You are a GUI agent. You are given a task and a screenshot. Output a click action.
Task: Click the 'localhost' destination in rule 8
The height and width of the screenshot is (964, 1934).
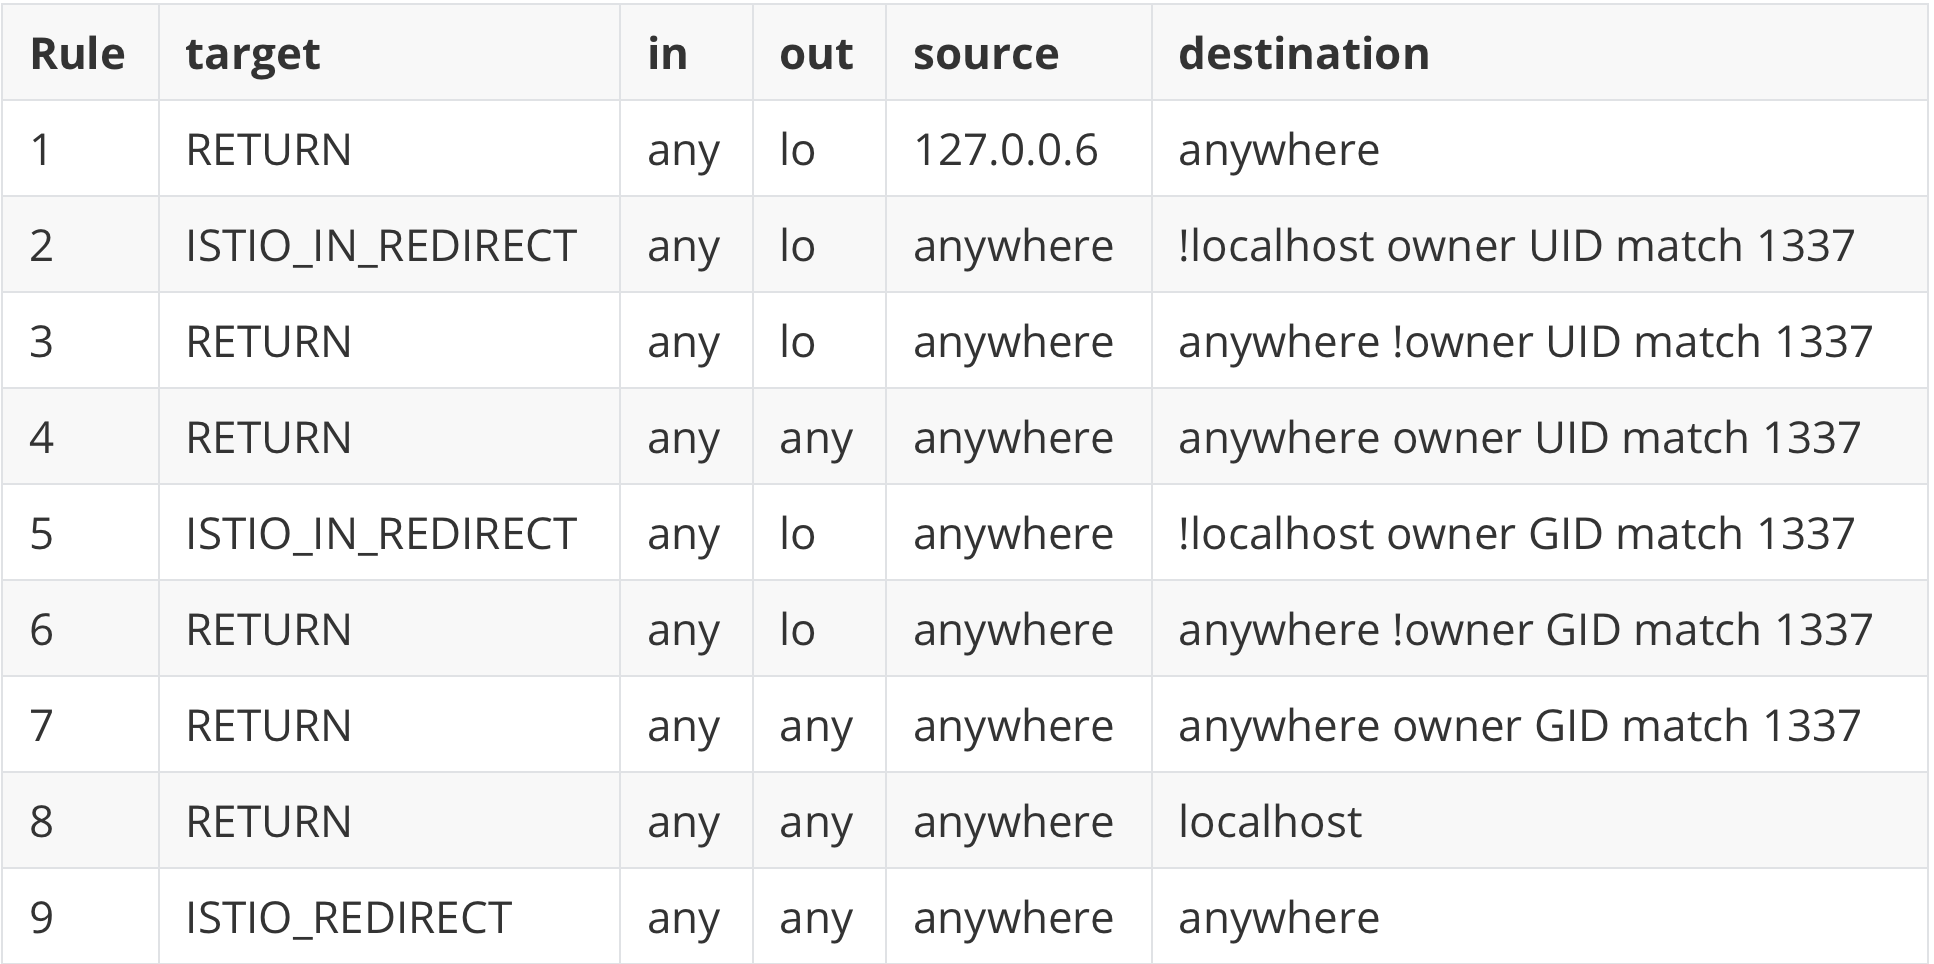click(x=1270, y=822)
